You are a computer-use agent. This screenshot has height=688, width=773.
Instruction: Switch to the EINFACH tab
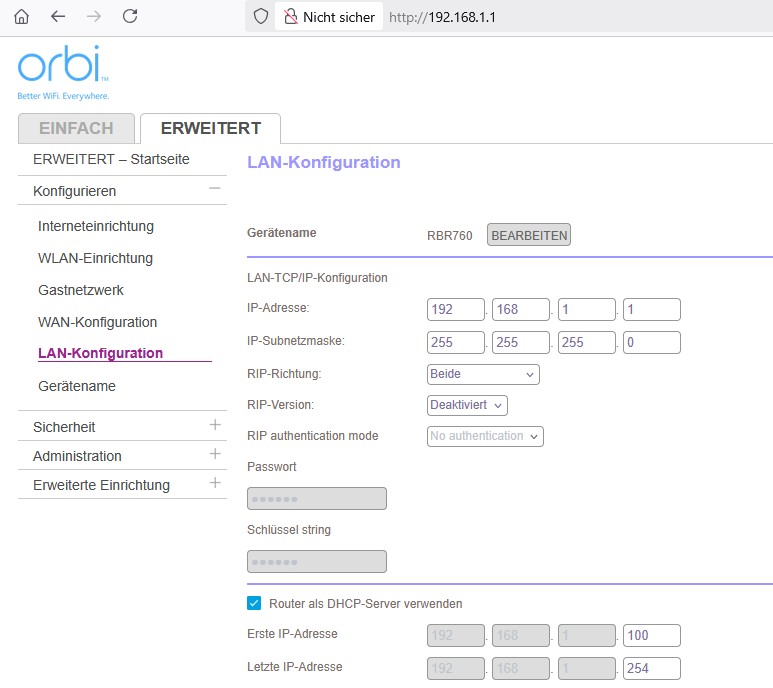pyautogui.click(x=76, y=128)
